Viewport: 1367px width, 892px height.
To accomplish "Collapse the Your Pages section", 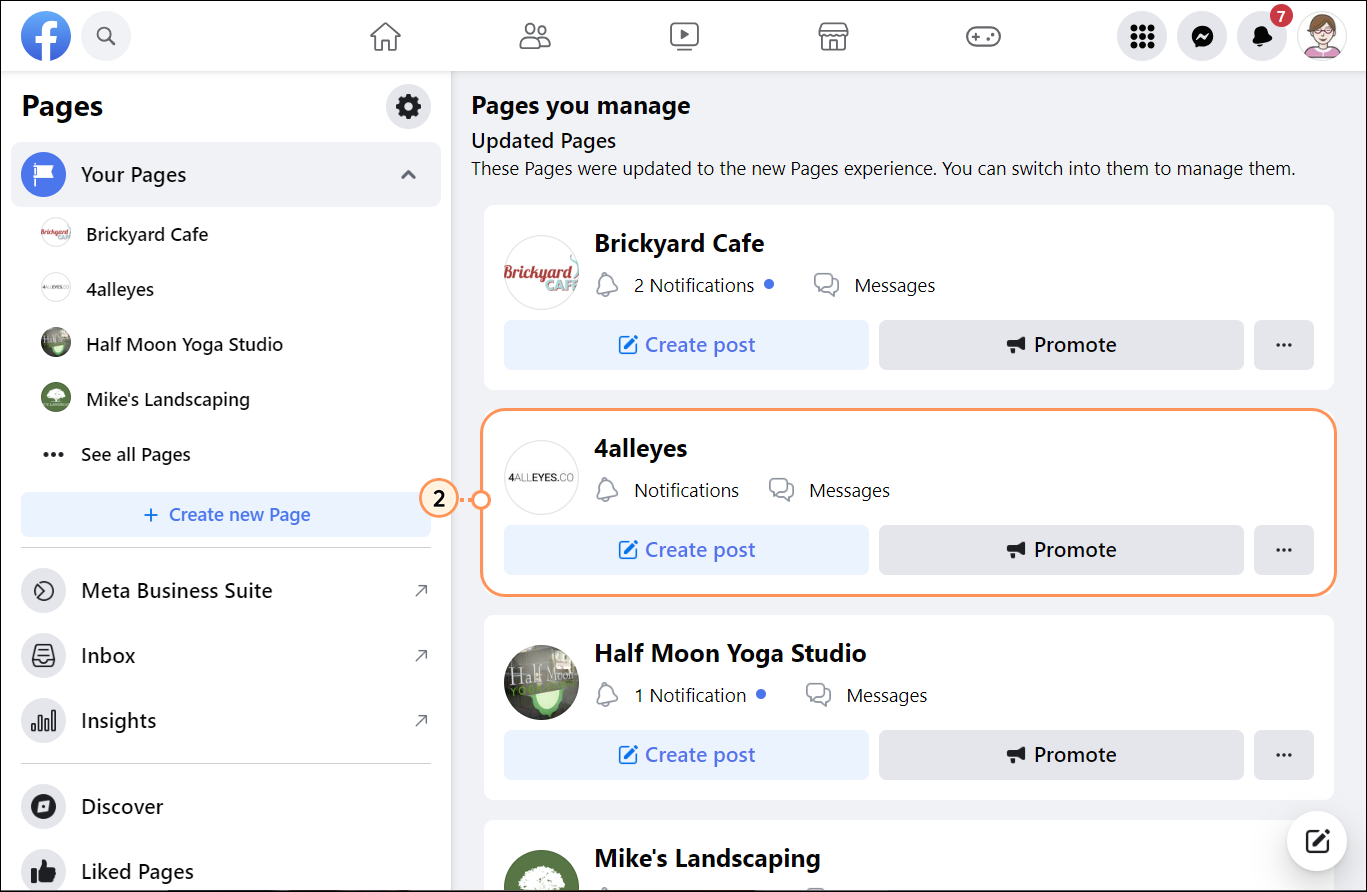I will pos(408,175).
